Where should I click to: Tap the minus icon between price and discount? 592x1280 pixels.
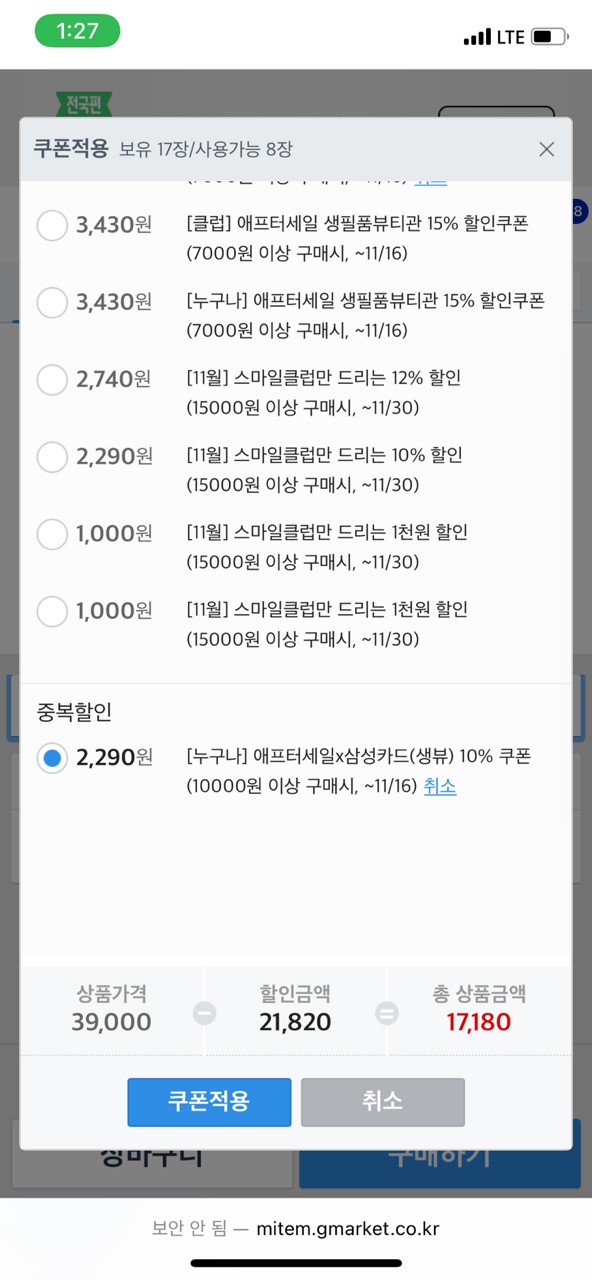(204, 1013)
